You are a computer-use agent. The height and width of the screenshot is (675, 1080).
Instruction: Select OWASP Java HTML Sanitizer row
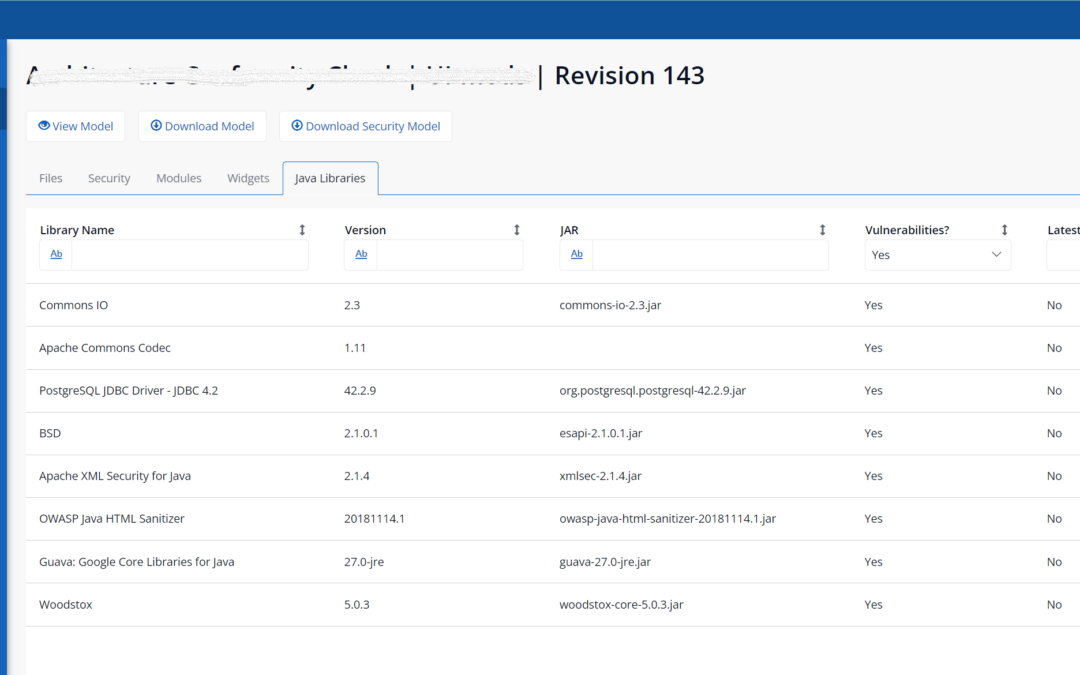click(553, 519)
